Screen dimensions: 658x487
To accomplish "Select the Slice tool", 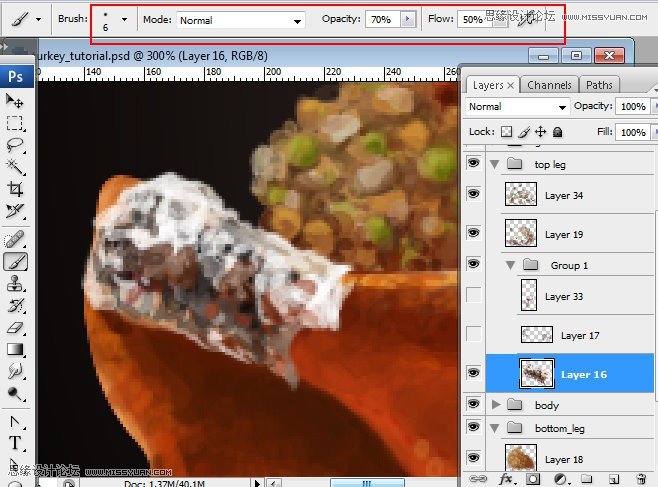I will click(x=15, y=211).
